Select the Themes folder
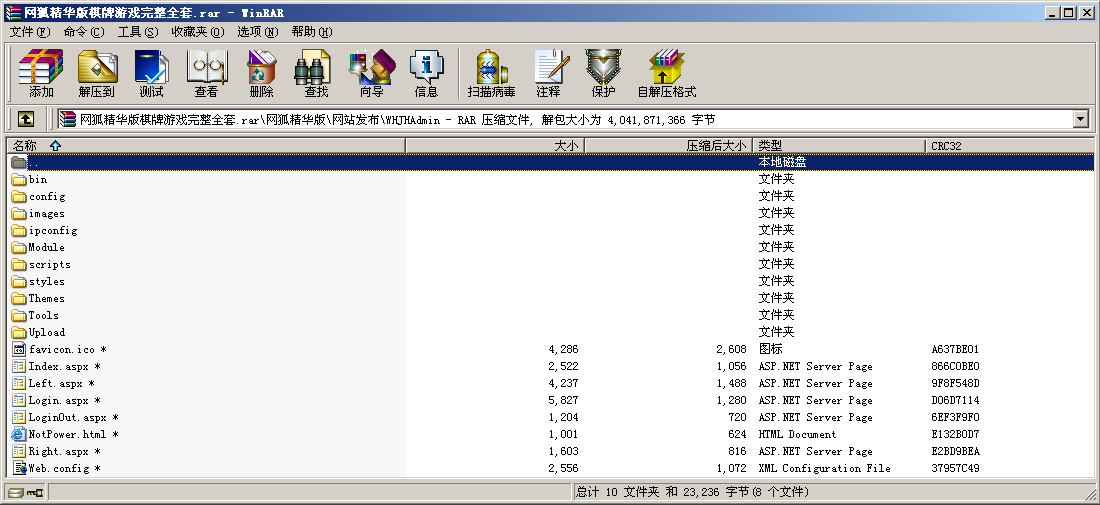Screen dimensions: 1100x505 click(46, 299)
